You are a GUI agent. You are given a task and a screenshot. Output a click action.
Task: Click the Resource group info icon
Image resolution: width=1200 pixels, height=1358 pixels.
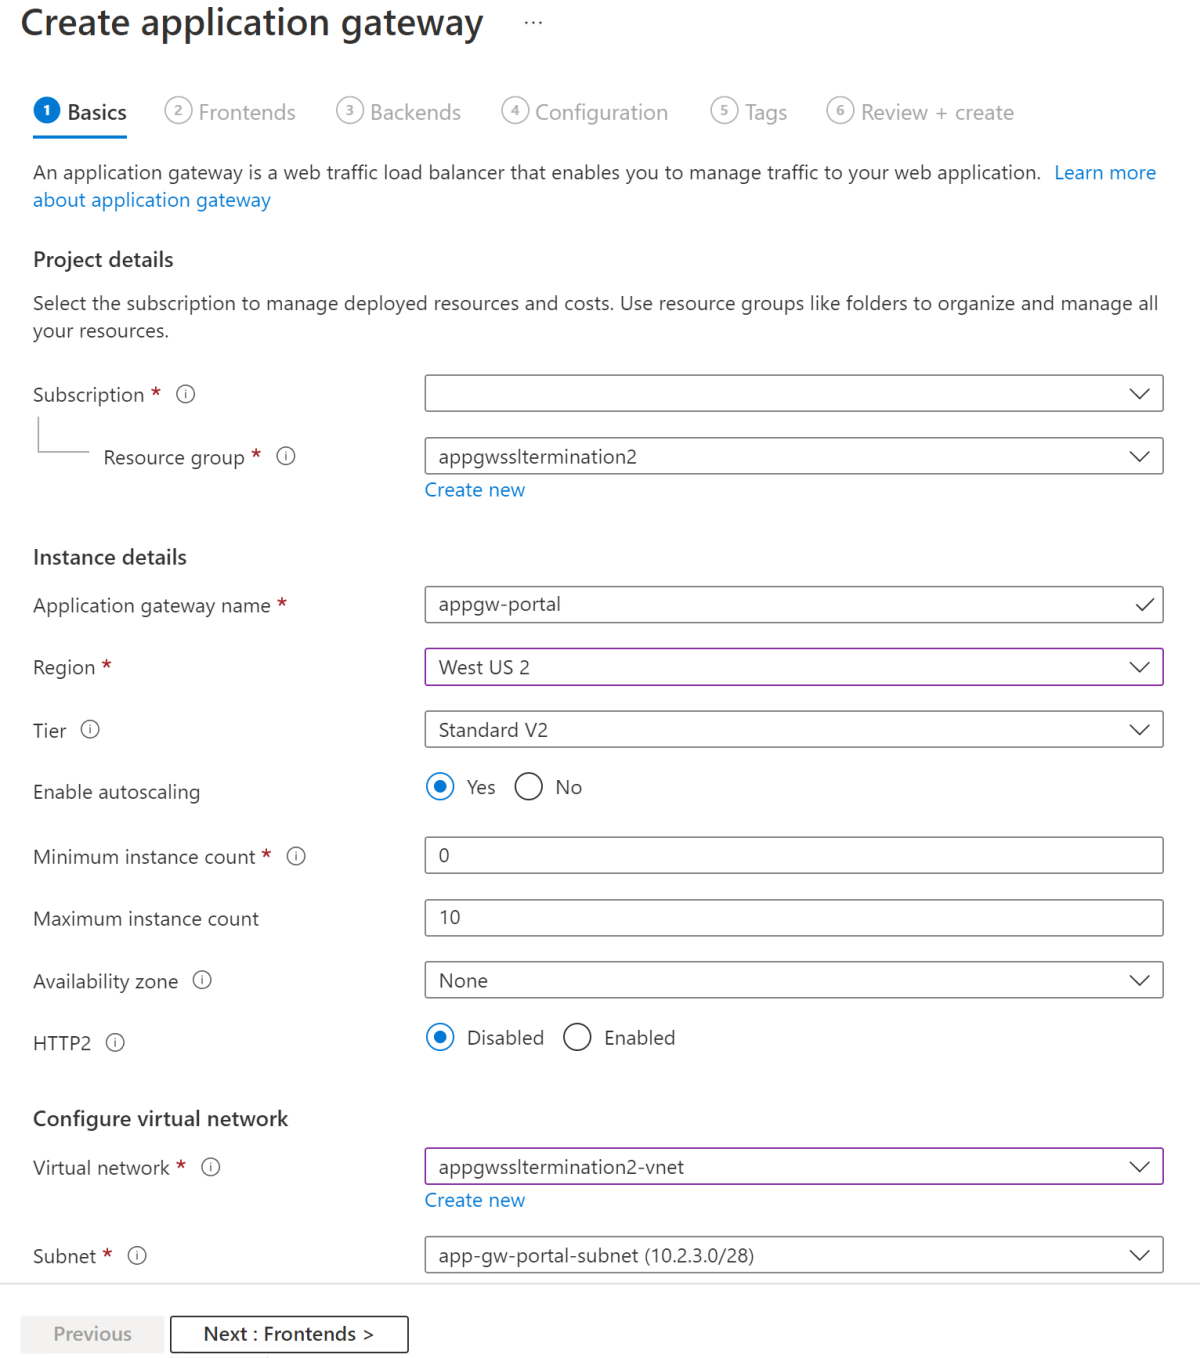click(286, 456)
